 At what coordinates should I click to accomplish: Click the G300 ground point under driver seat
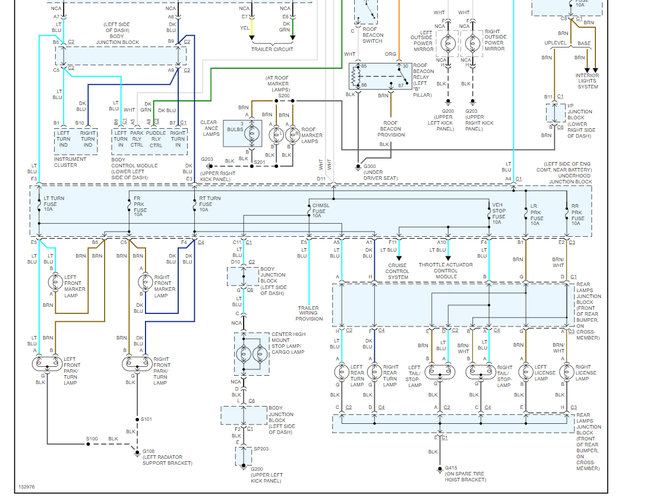pyautogui.click(x=358, y=167)
